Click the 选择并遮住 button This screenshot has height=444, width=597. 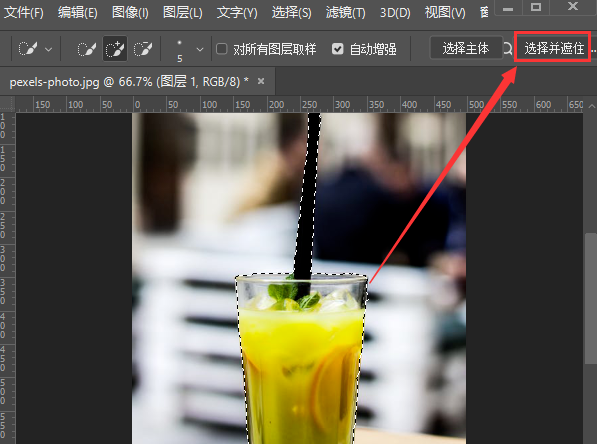553,48
